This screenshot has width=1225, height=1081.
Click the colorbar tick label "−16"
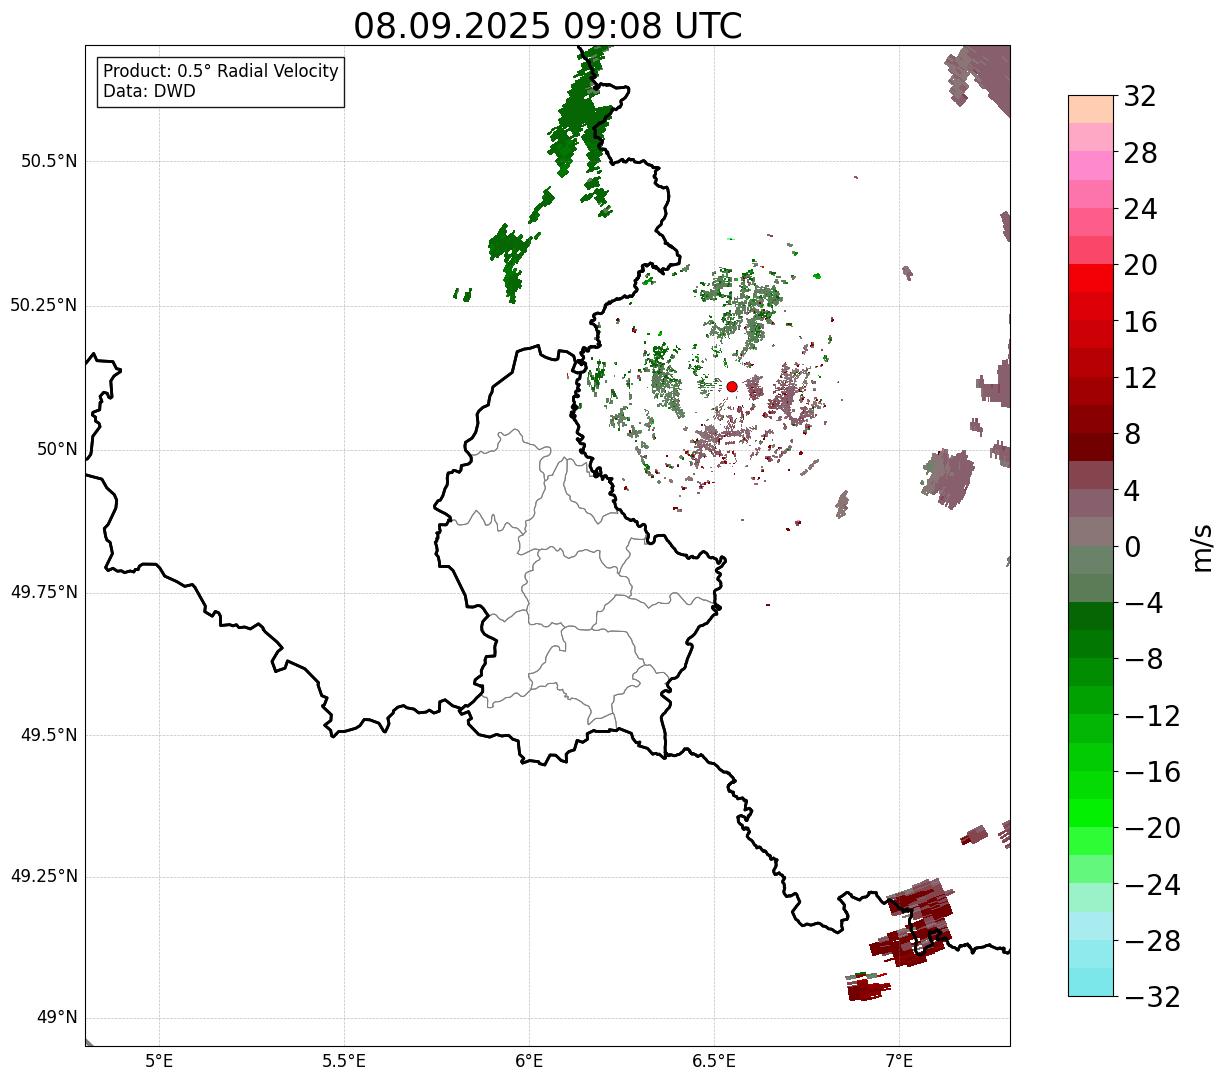(1152, 772)
